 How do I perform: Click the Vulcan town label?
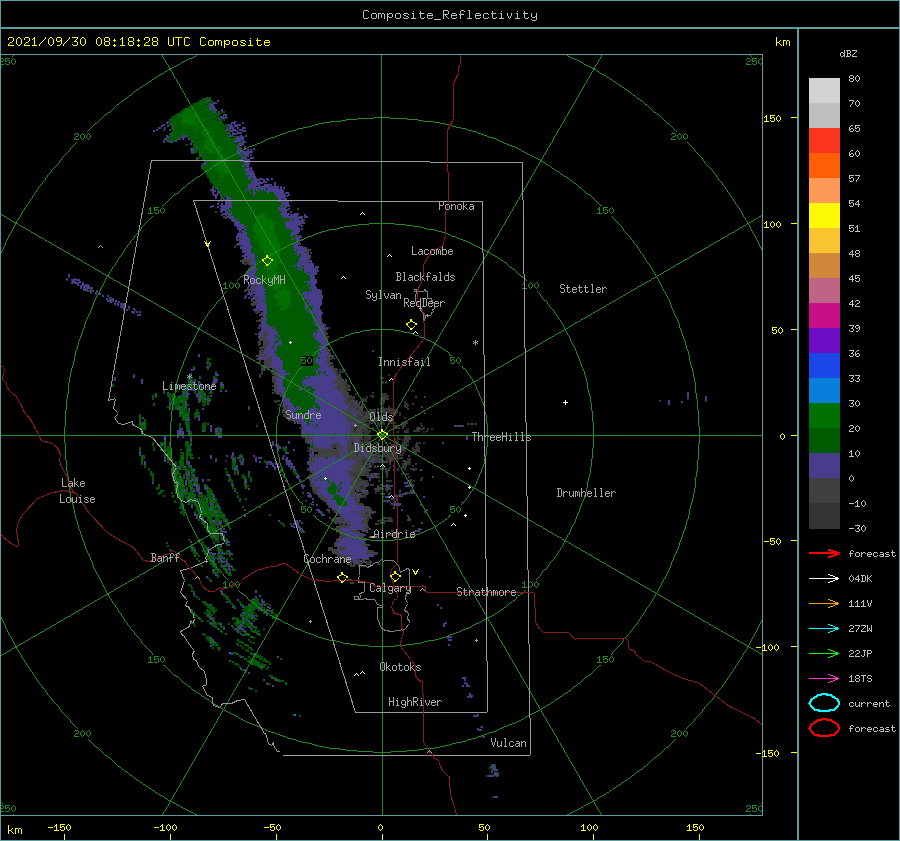point(508,743)
